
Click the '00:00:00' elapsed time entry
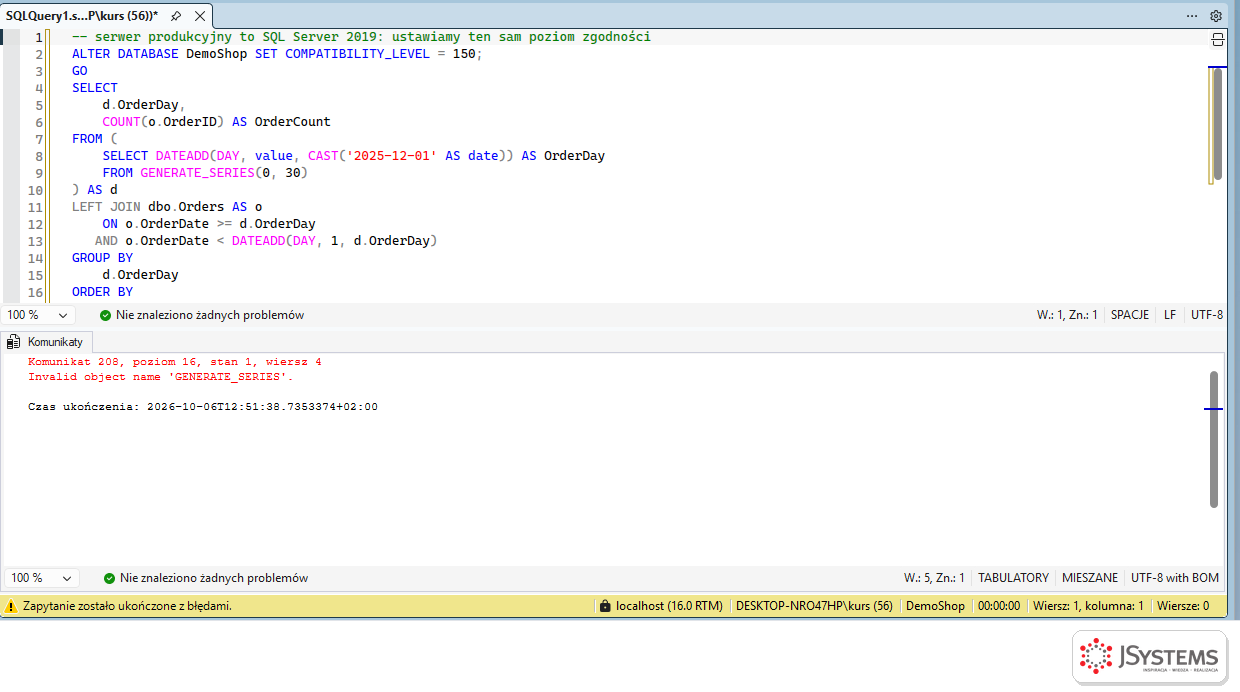tap(999, 606)
